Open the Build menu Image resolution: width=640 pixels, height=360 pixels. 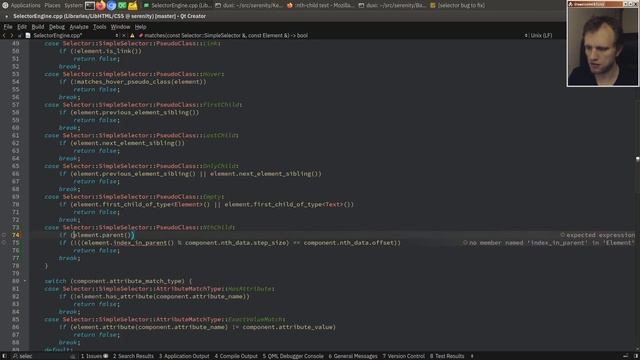pos(38,27)
